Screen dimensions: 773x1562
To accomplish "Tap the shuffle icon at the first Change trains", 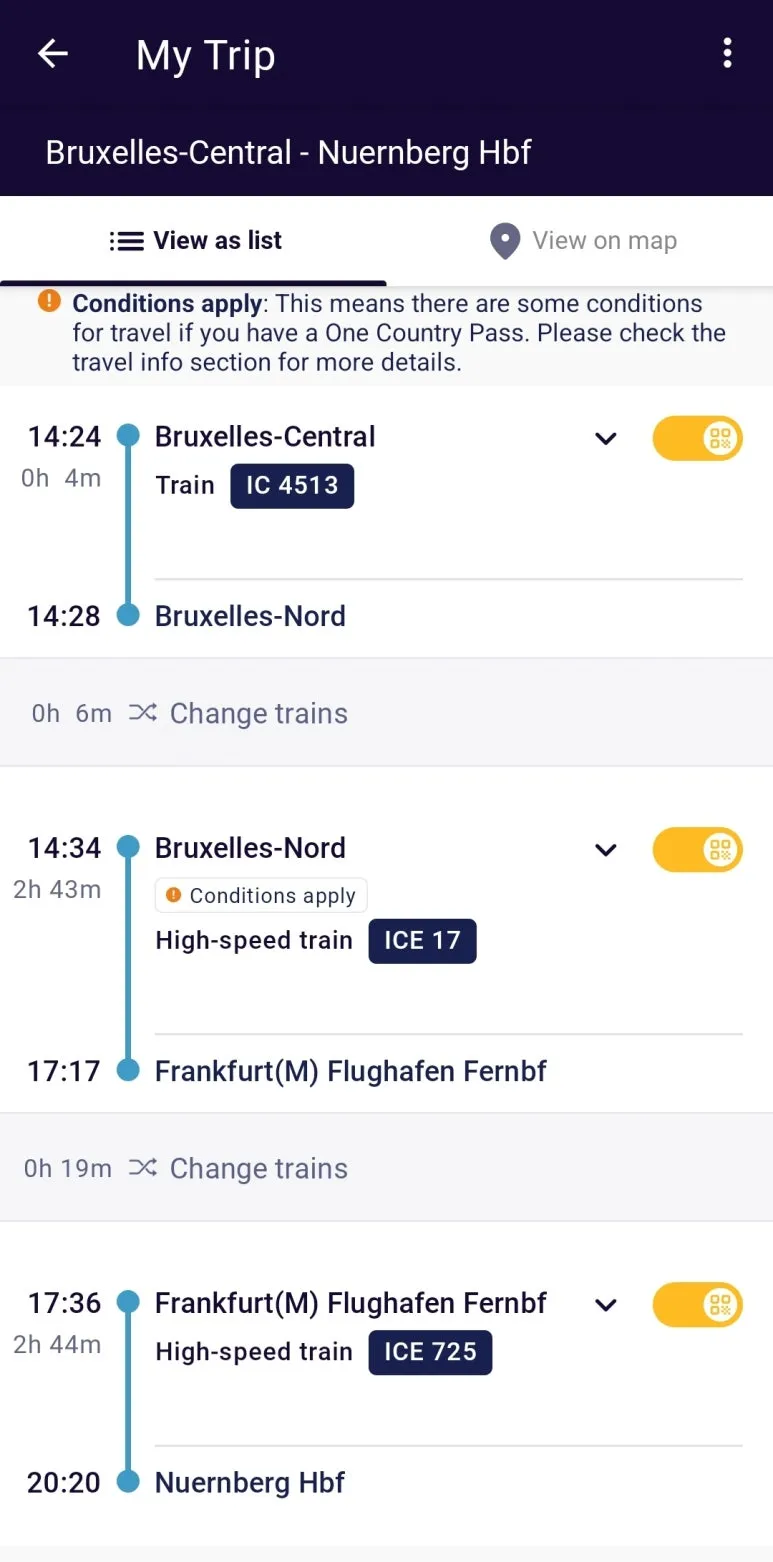I will click(142, 712).
